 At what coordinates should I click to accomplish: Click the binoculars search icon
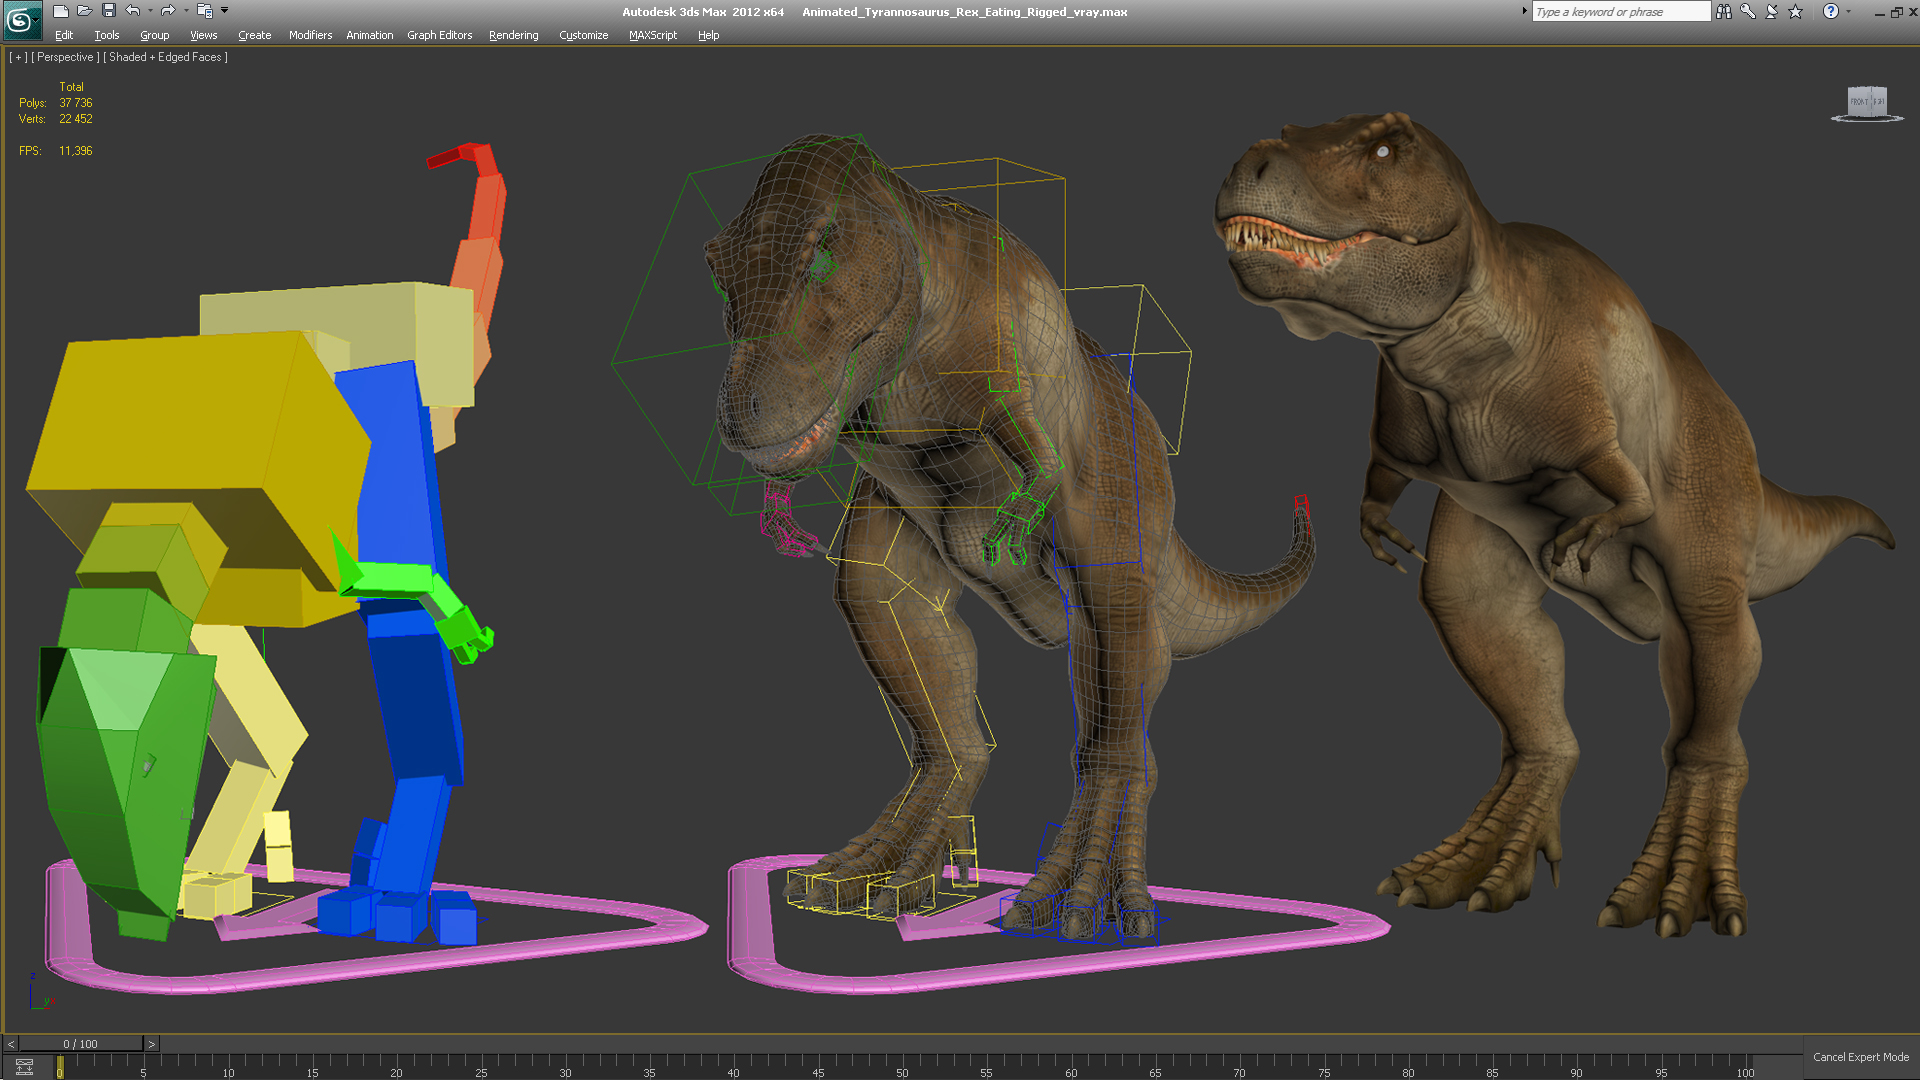(1724, 12)
